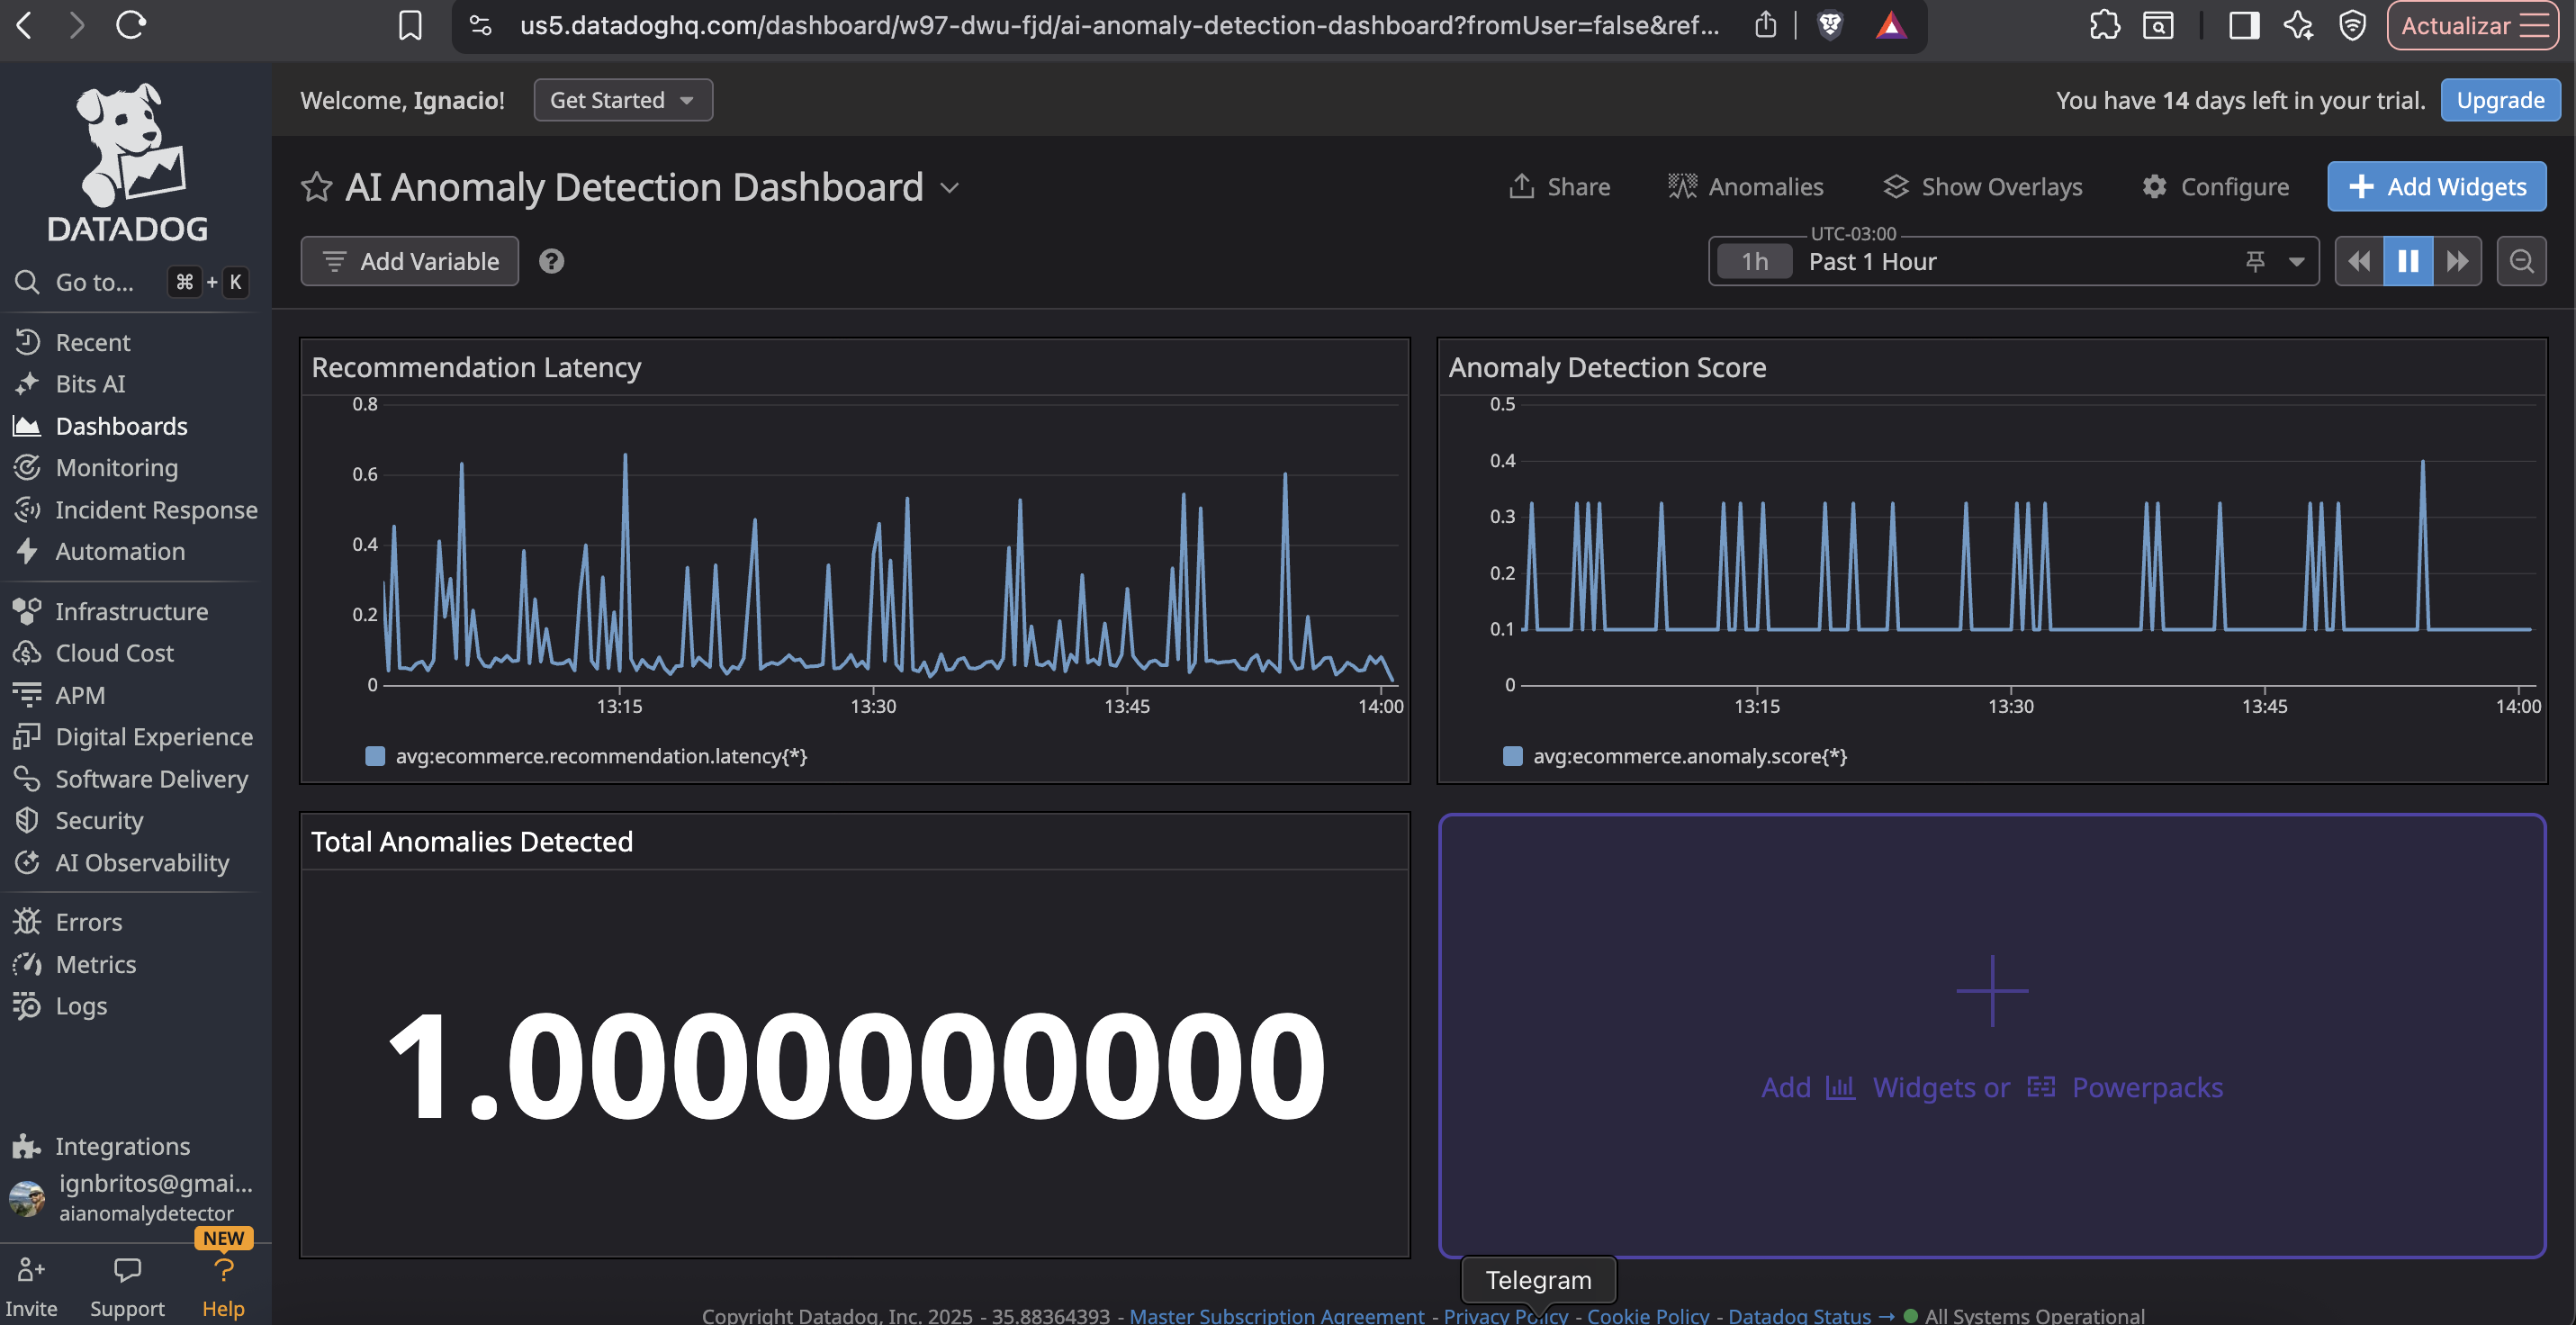Open the variable help question icon

tap(551, 261)
